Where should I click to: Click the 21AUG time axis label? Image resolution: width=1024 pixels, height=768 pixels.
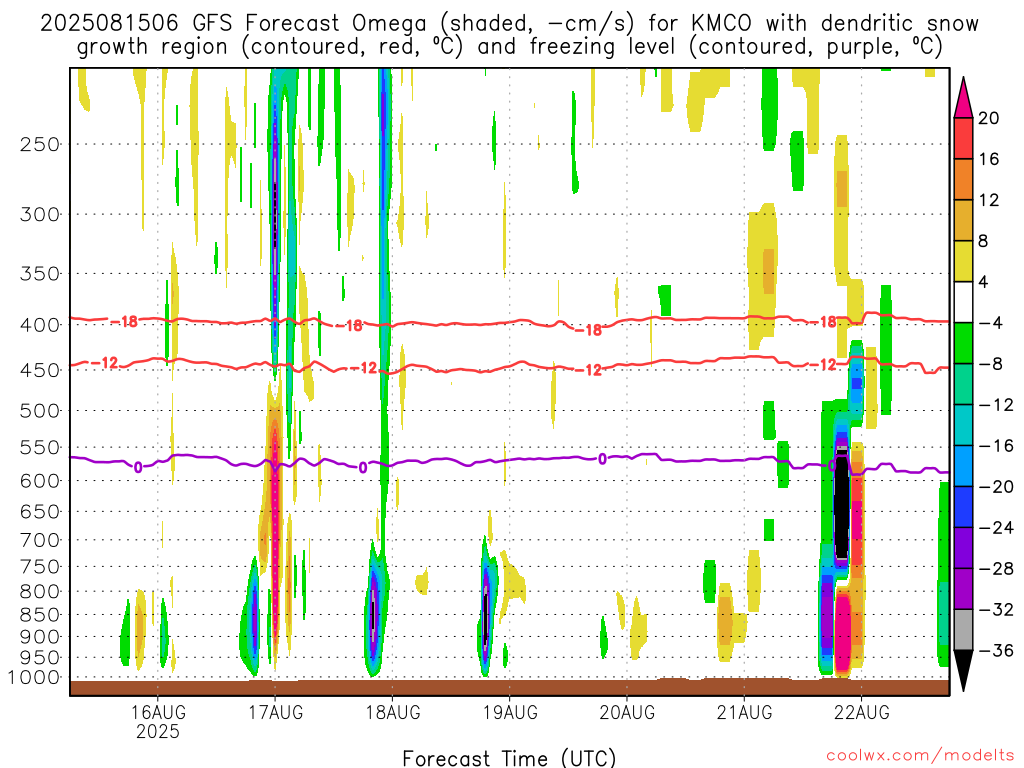point(744,712)
